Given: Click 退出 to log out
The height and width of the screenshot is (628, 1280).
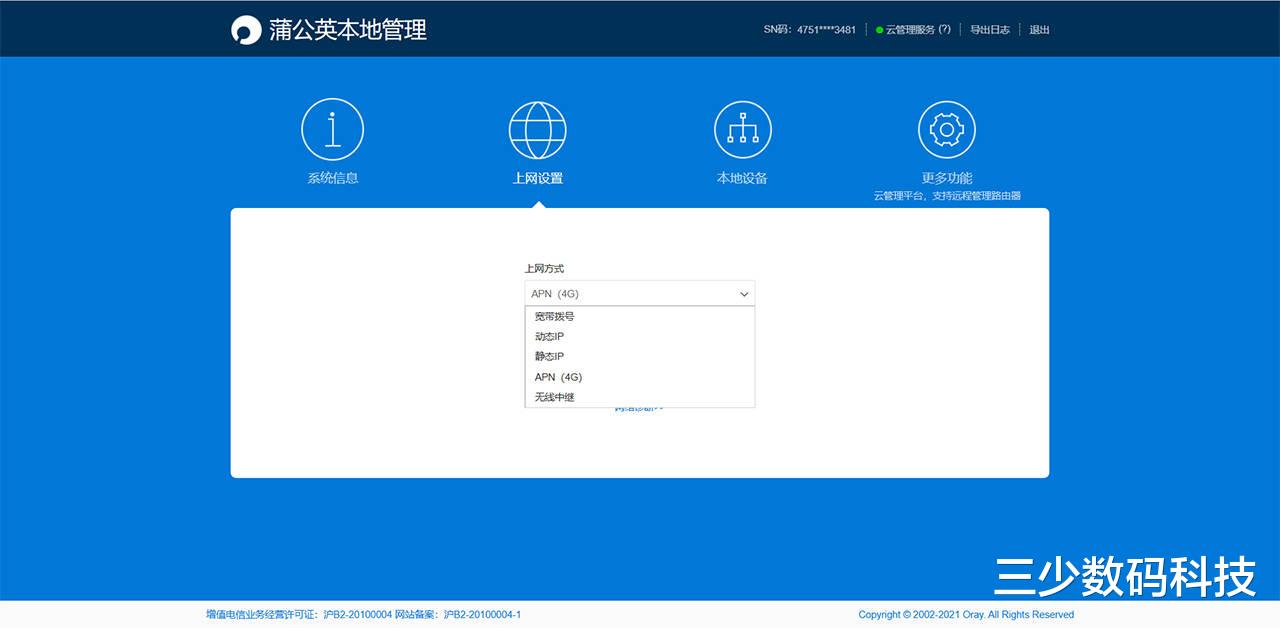Looking at the screenshot, I should pyautogui.click(x=1038, y=29).
